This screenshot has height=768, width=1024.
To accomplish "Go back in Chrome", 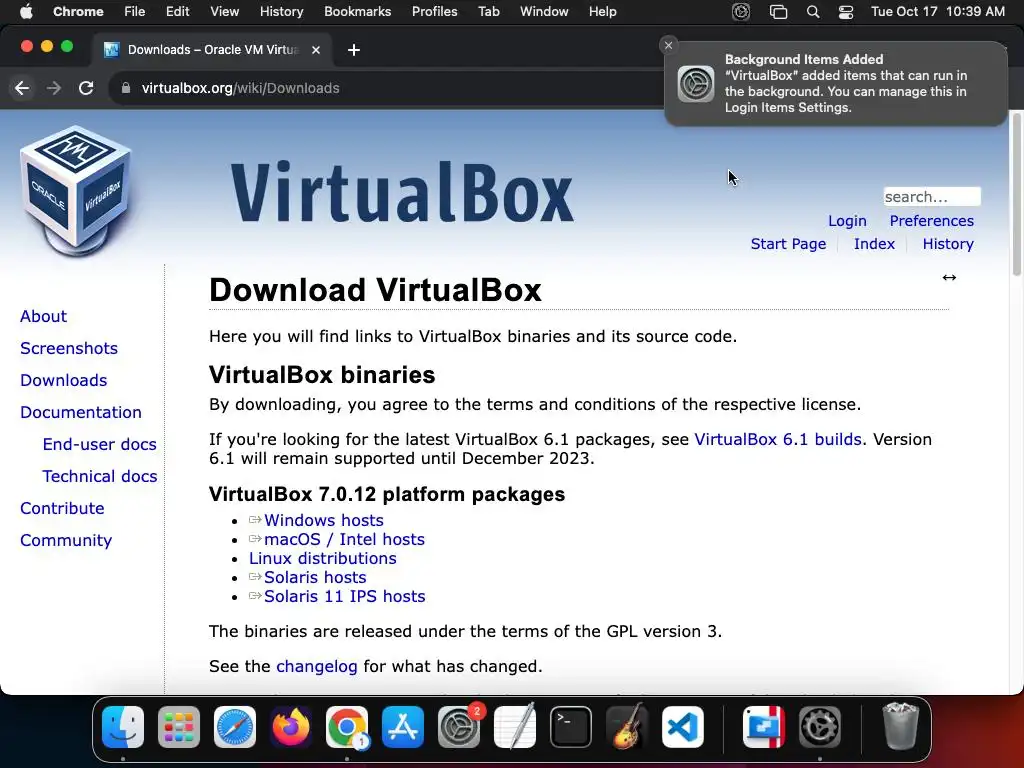I will tap(22, 88).
